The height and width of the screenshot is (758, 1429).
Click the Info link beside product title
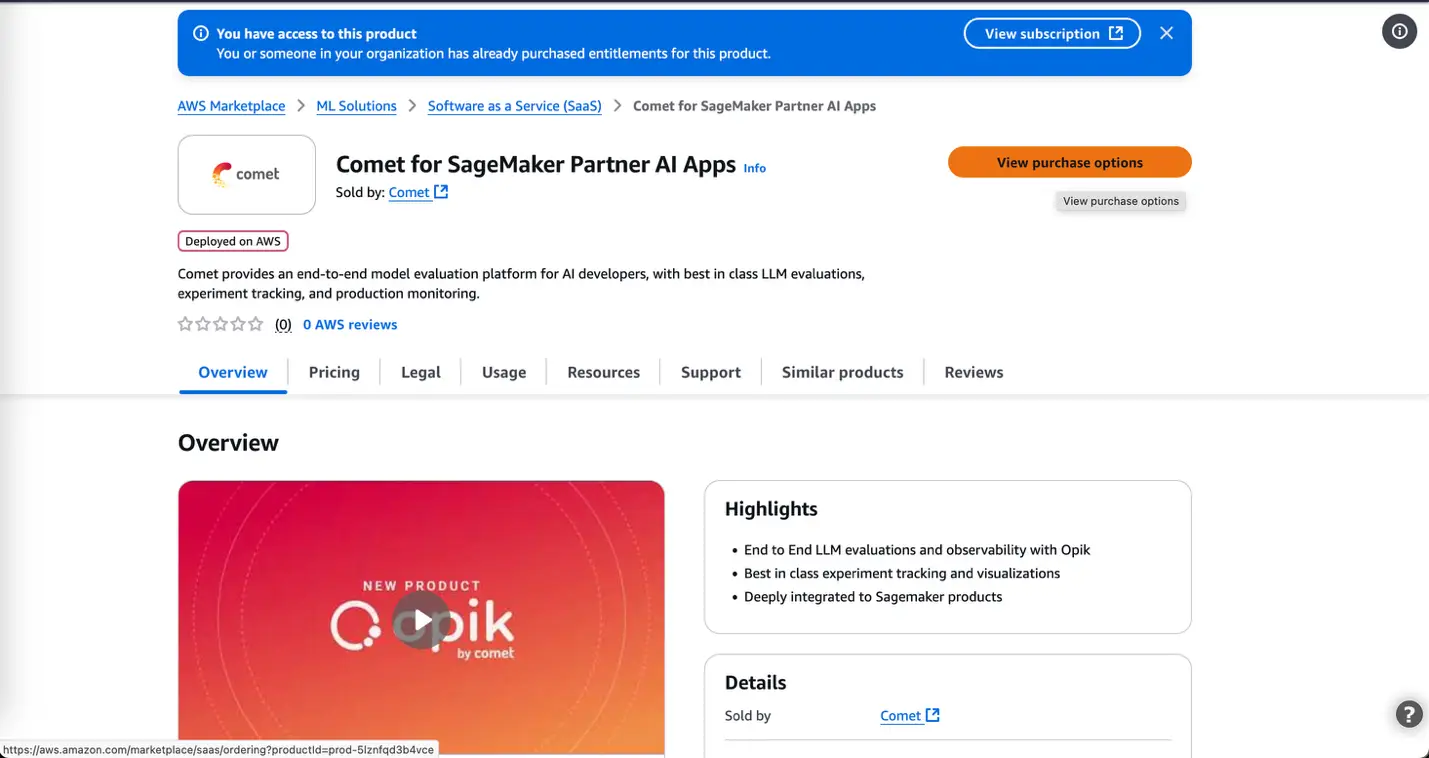click(755, 168)
